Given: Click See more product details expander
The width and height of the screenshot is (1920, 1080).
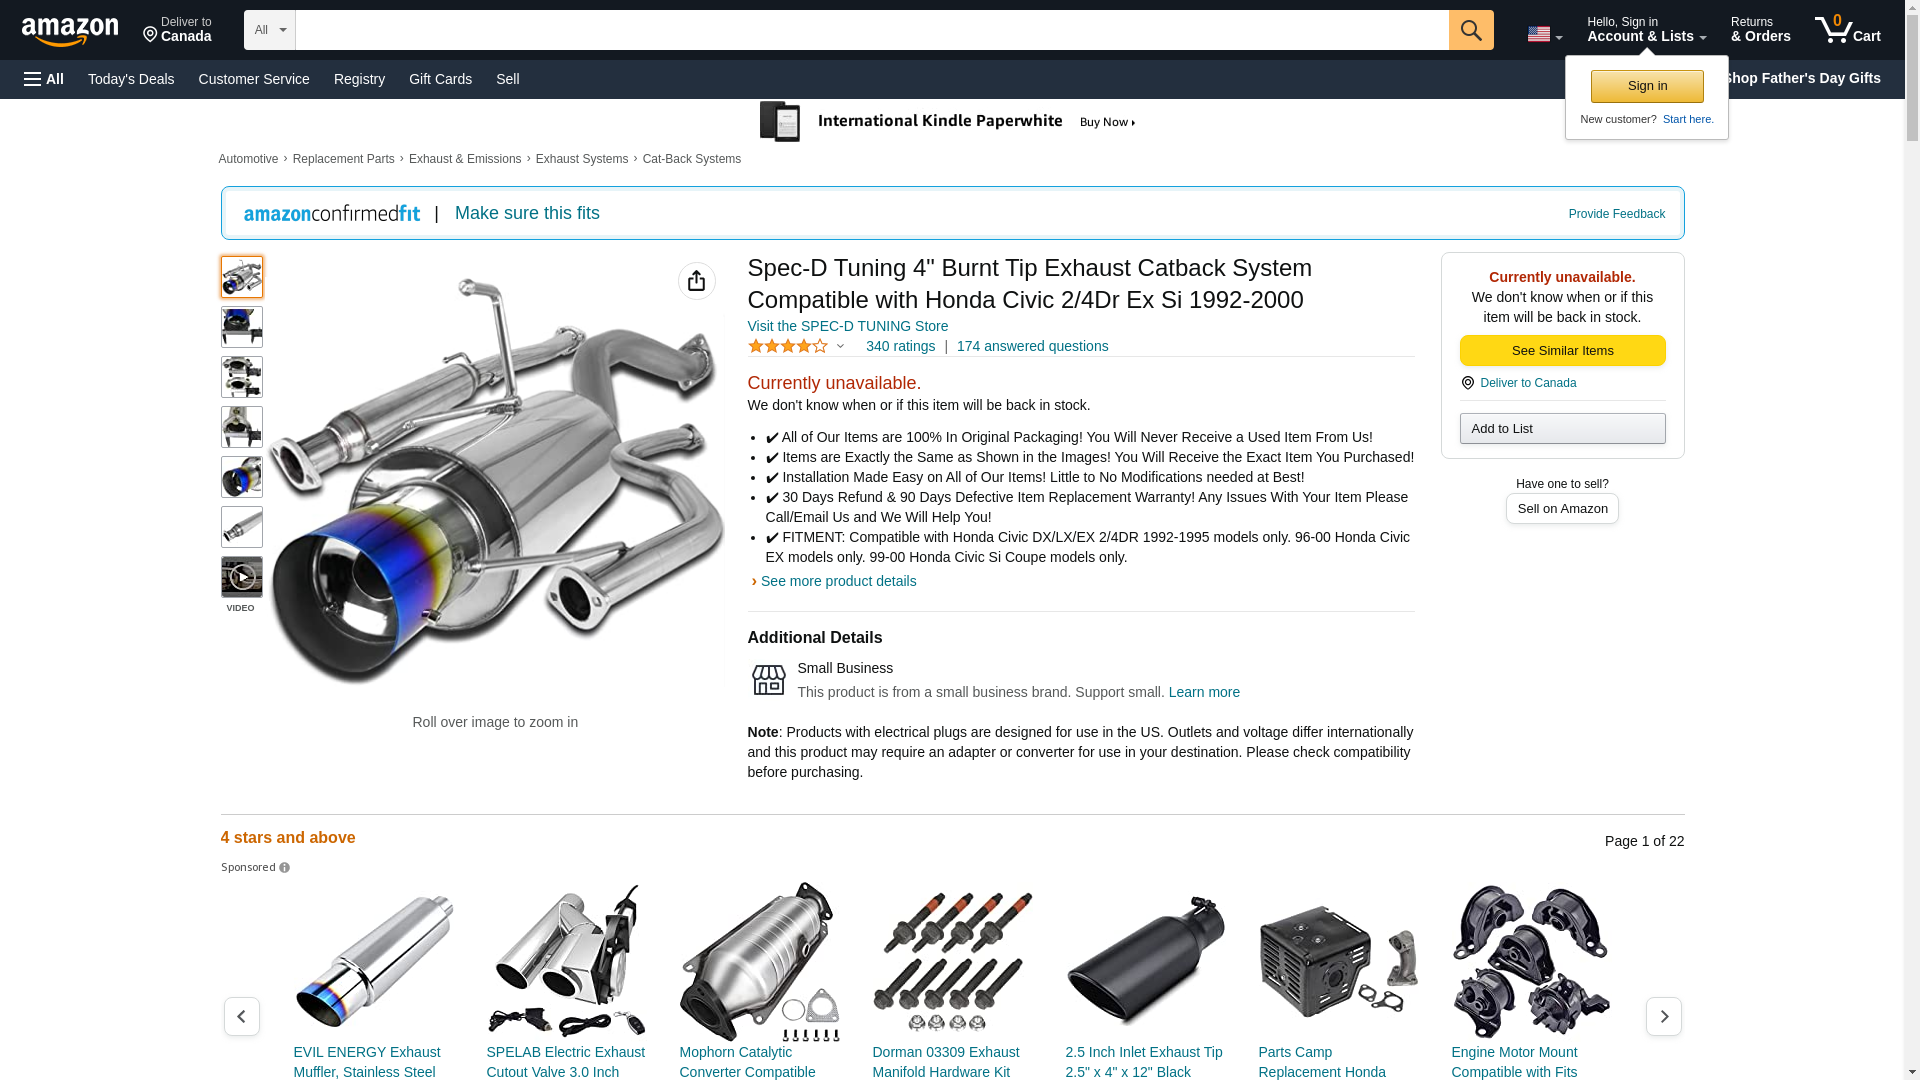Looking at the screenshot, I should [x=837, y=581].
